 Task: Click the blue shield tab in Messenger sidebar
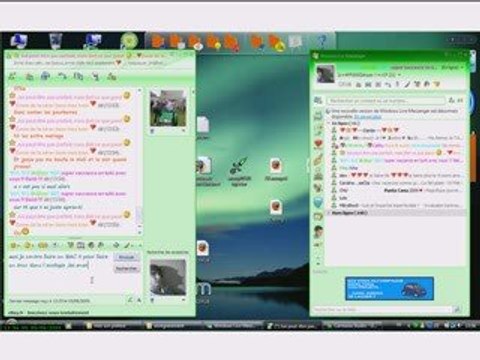click(x=318, y=202)
